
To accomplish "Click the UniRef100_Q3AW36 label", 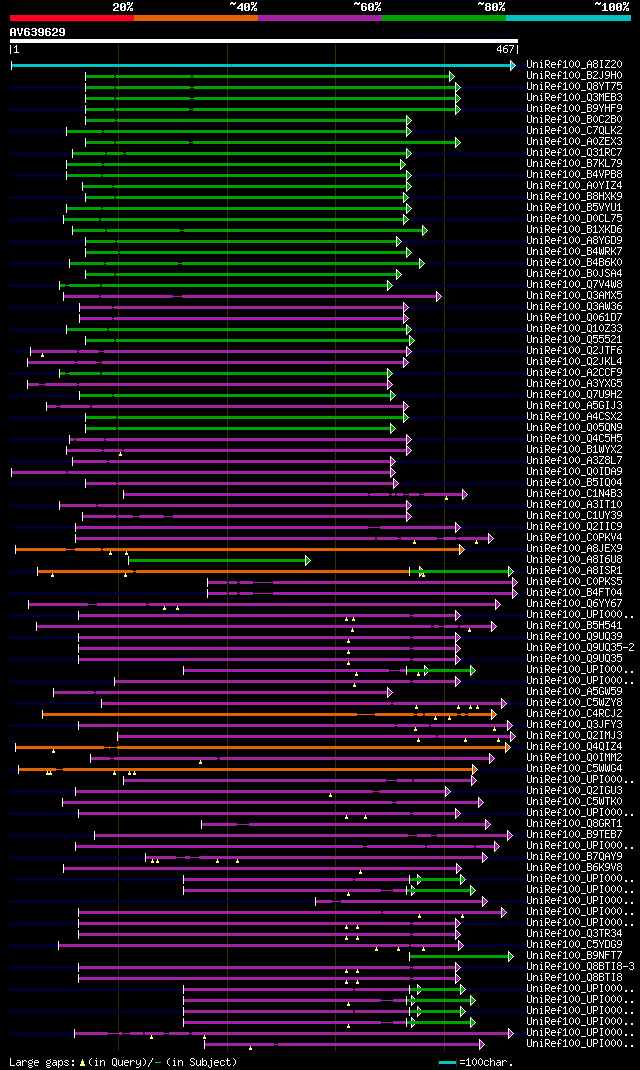I will pyautogui.click(x=574, y=307).
